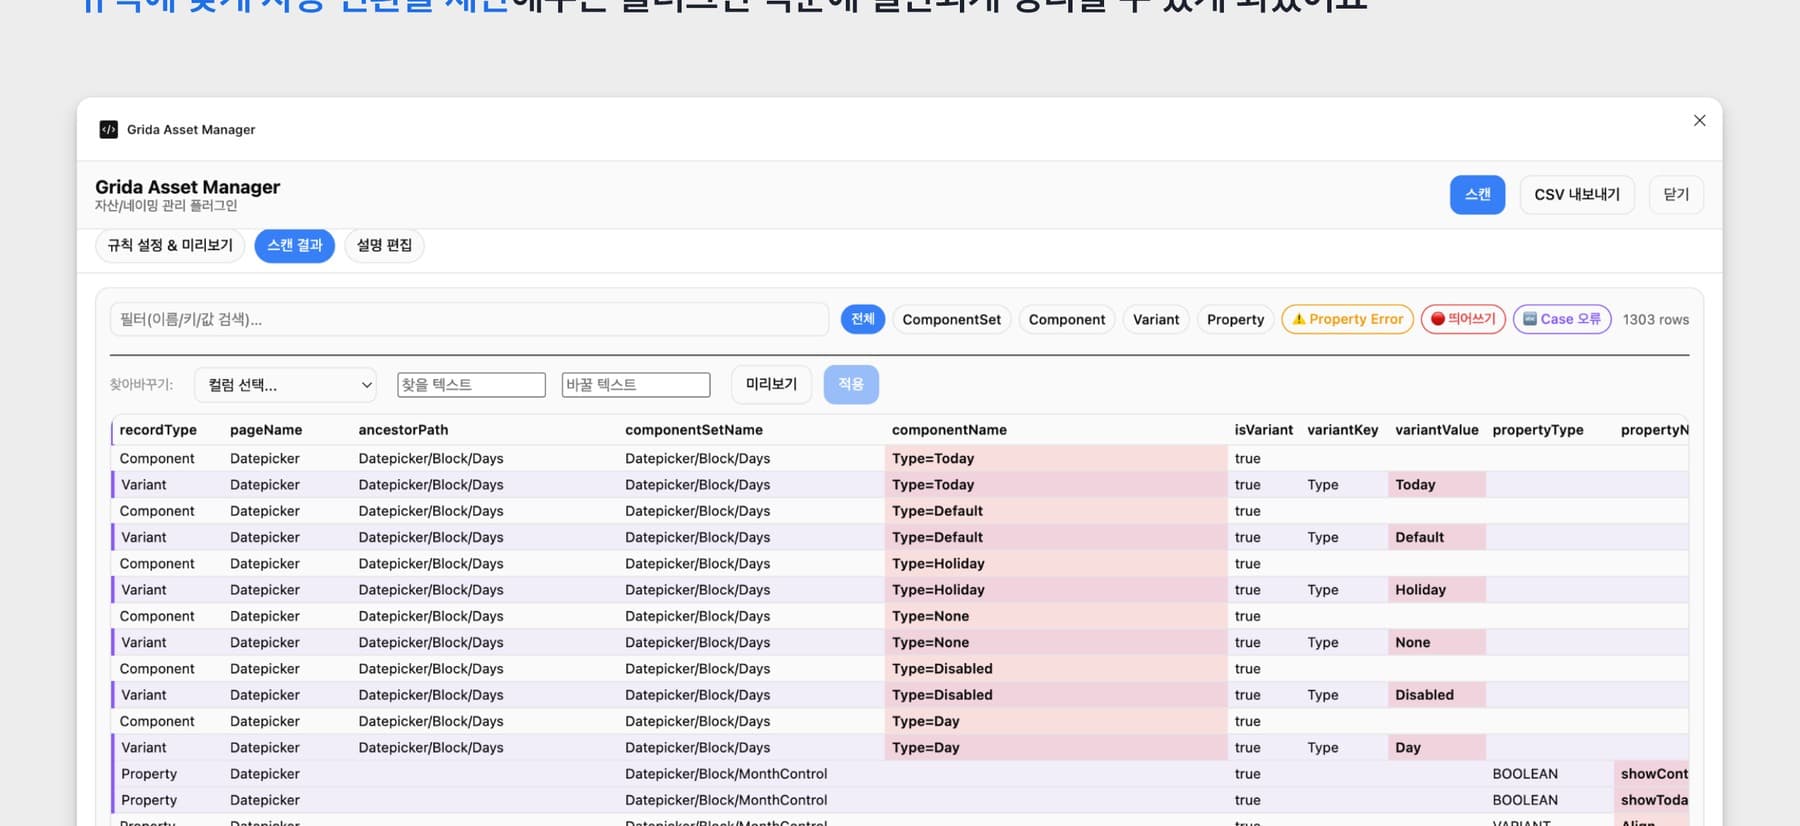Viewport: 1800px width, 826px height.
Task: Click the showCont propertyName cell
Action: tap(1652, 774)
